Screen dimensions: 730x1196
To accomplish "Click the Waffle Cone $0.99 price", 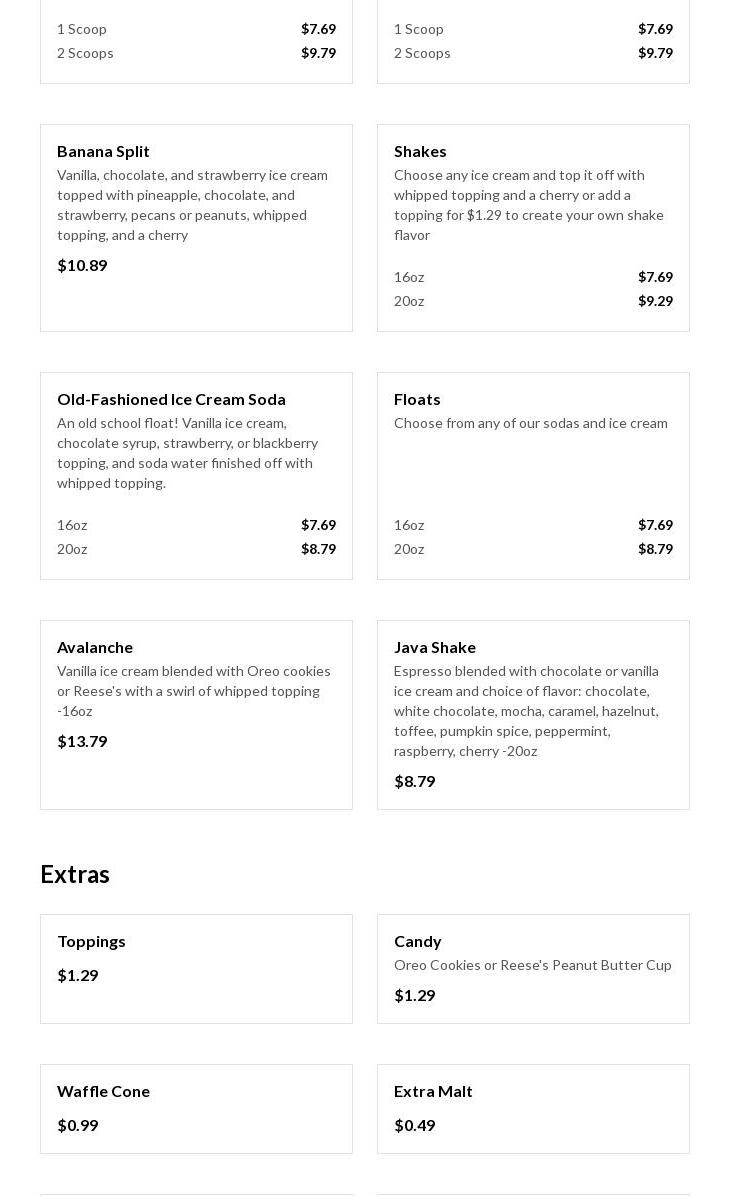I will click(78, 1125).
